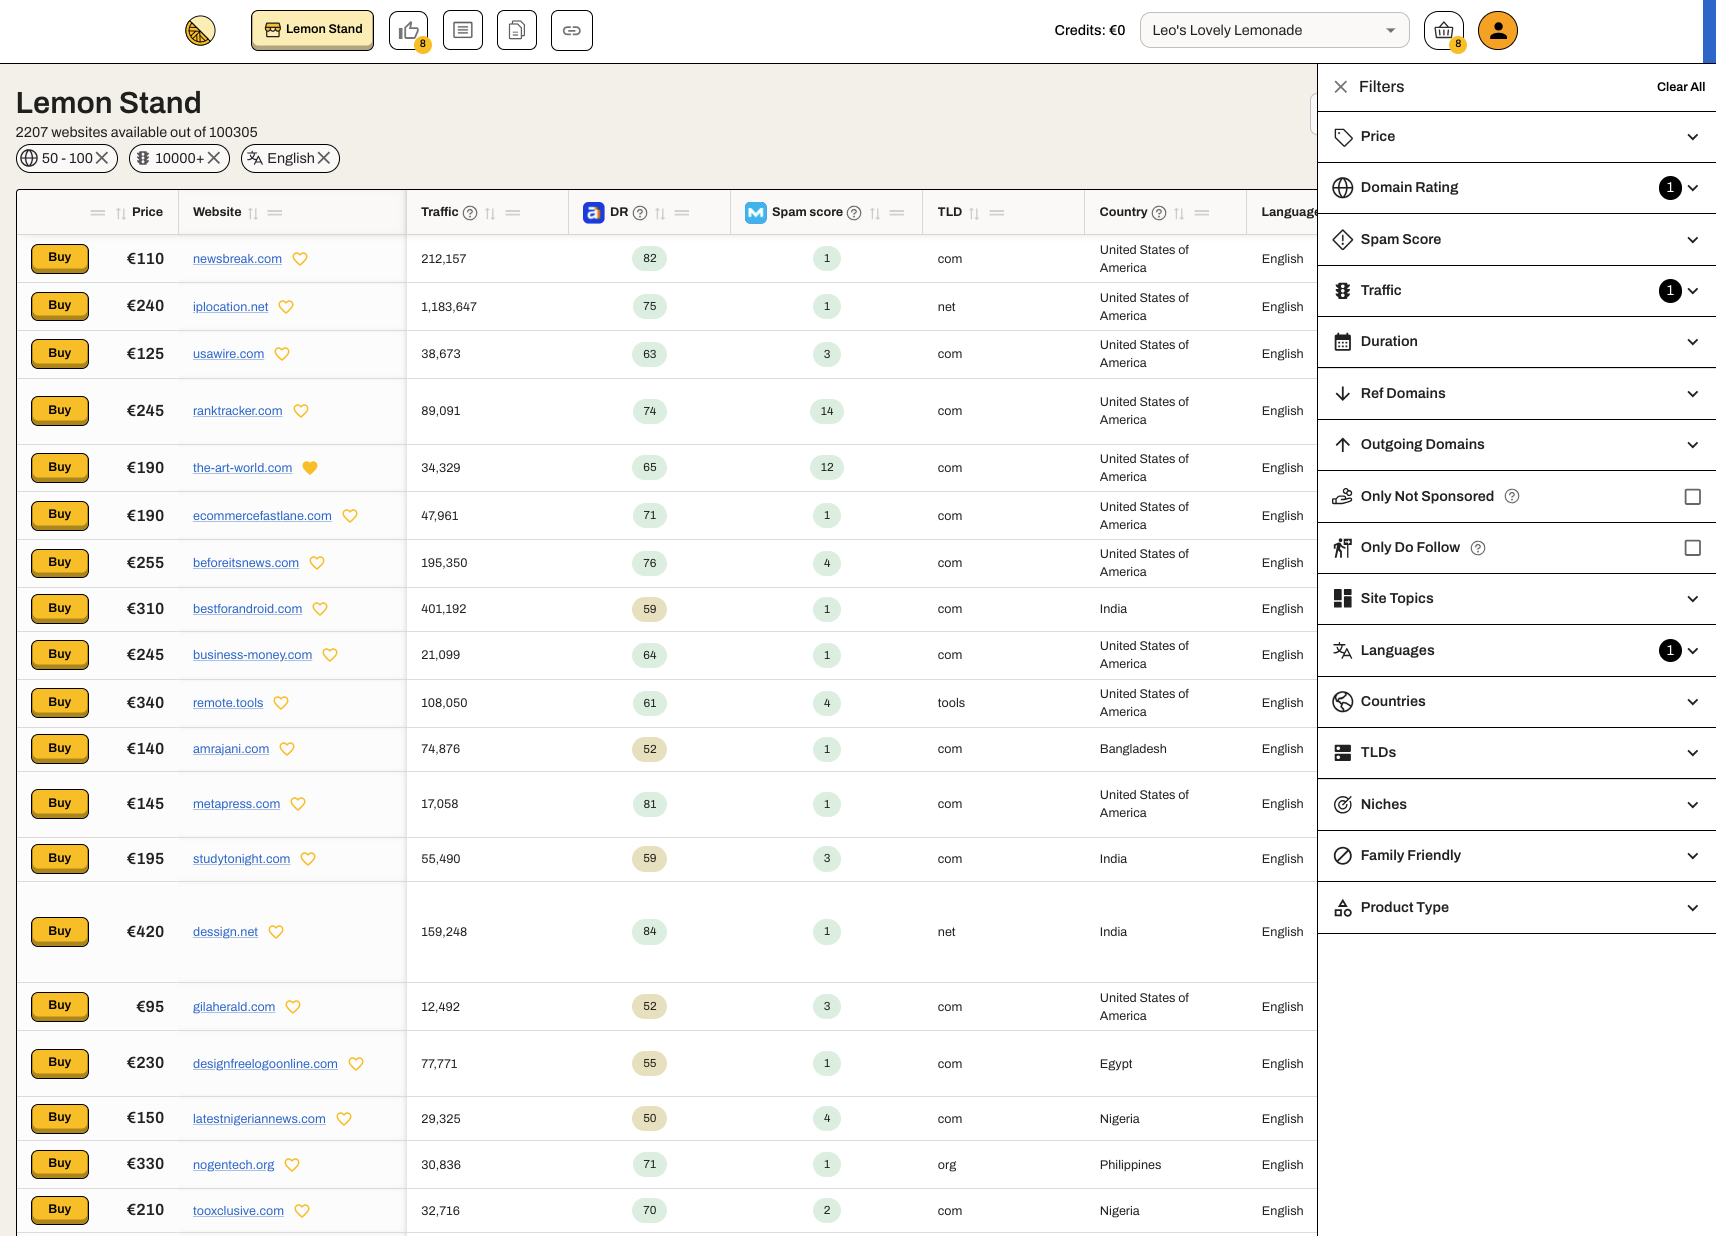
Task: Remove the English language filter chip
Action: tap(324, 158)
